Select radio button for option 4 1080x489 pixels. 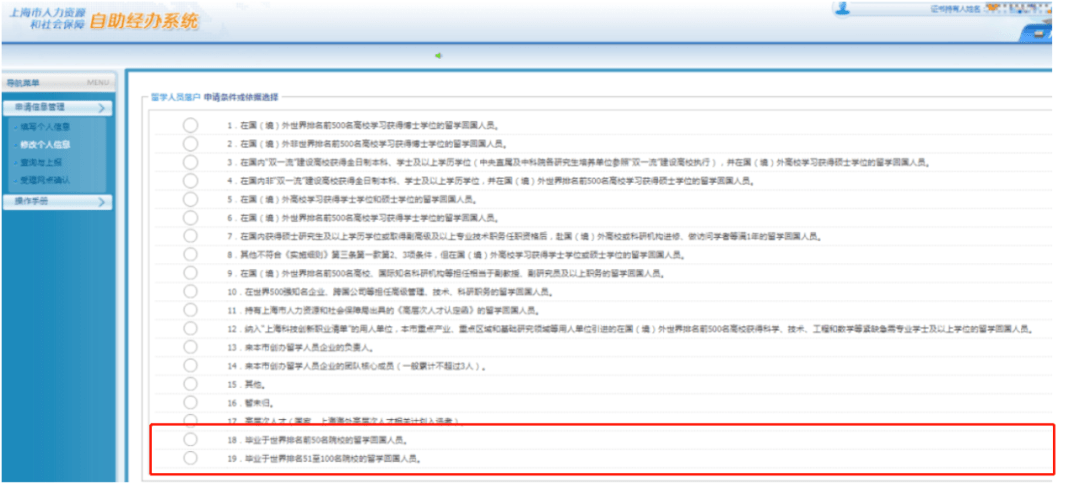pos(191,180)
